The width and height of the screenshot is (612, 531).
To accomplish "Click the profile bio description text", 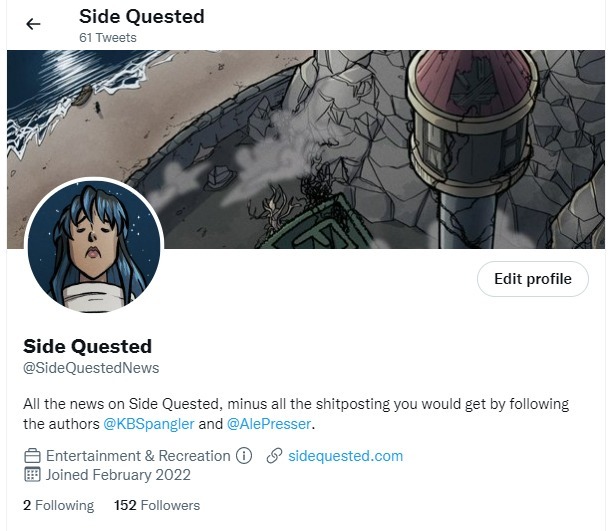I will tap(296, 414).
